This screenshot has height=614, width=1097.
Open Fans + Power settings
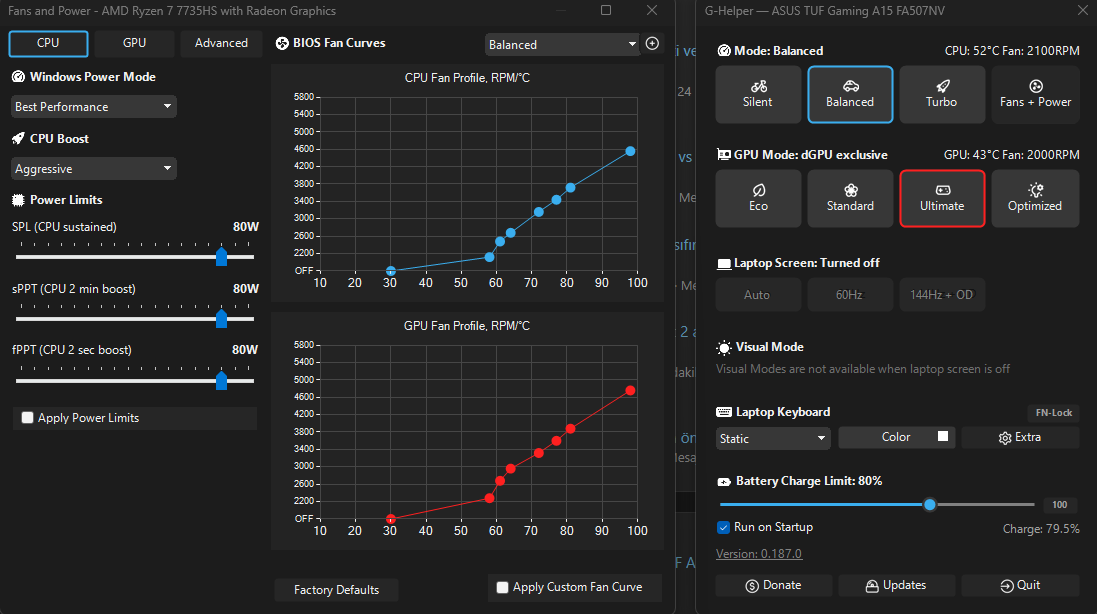click(x=1035, y=94)
